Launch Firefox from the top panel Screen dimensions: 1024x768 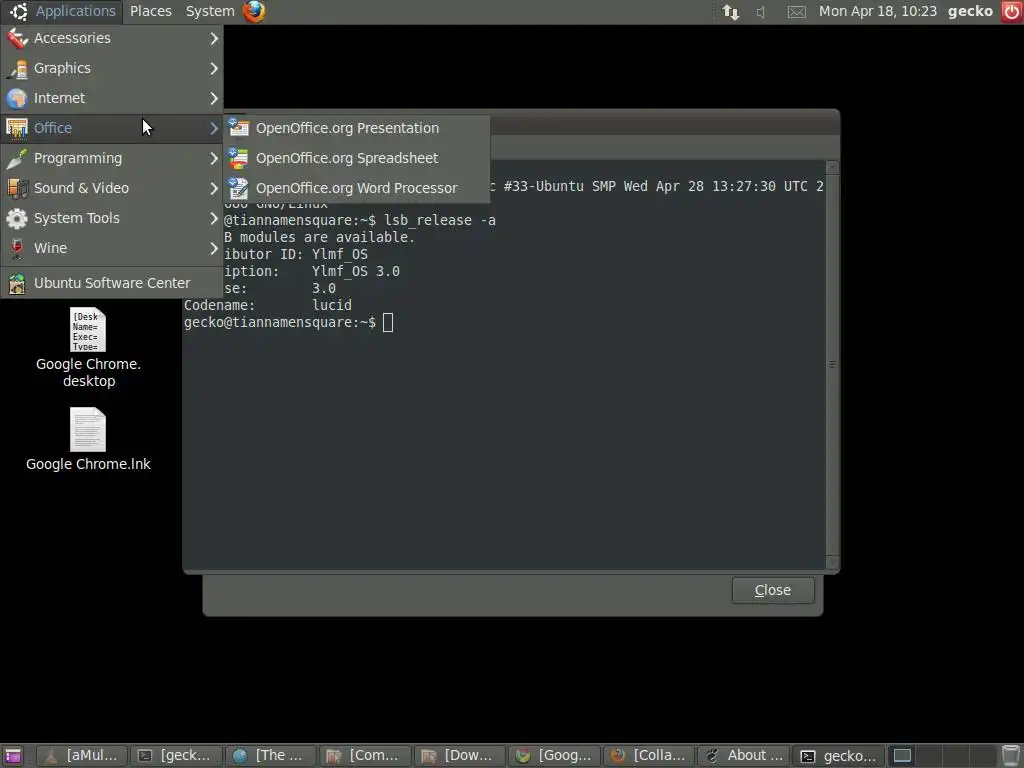[x=255, y=11]
